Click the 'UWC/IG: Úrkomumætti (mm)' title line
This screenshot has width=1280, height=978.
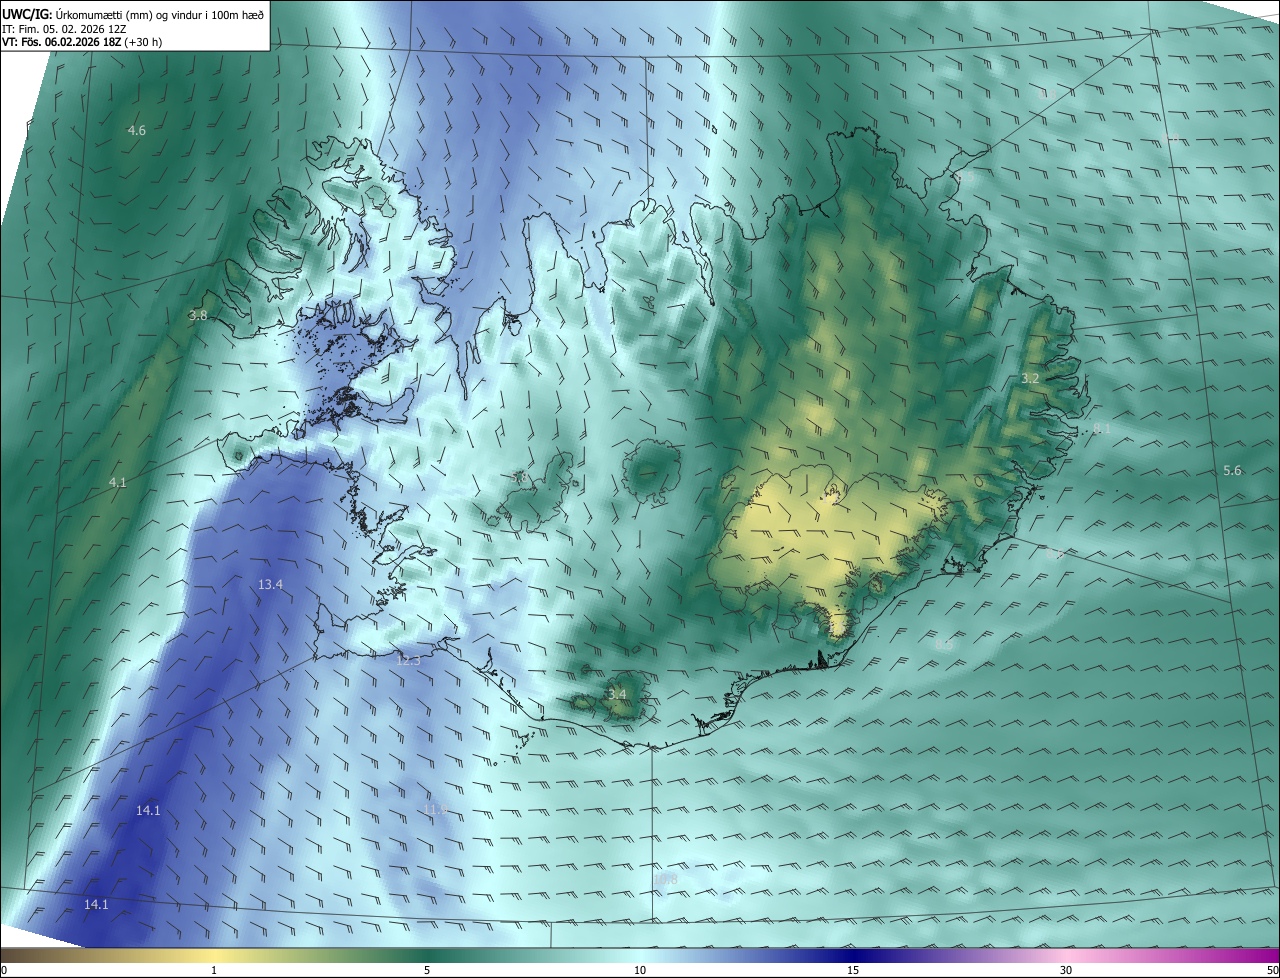click(x=133, y=13)
